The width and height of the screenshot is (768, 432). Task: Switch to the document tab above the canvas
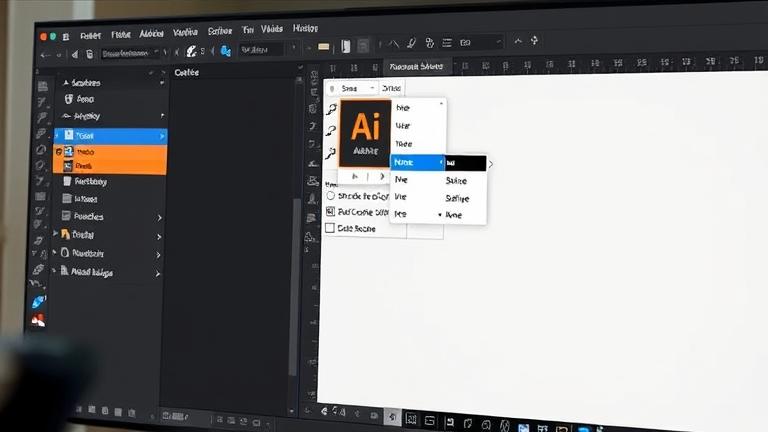coord(416,66)
